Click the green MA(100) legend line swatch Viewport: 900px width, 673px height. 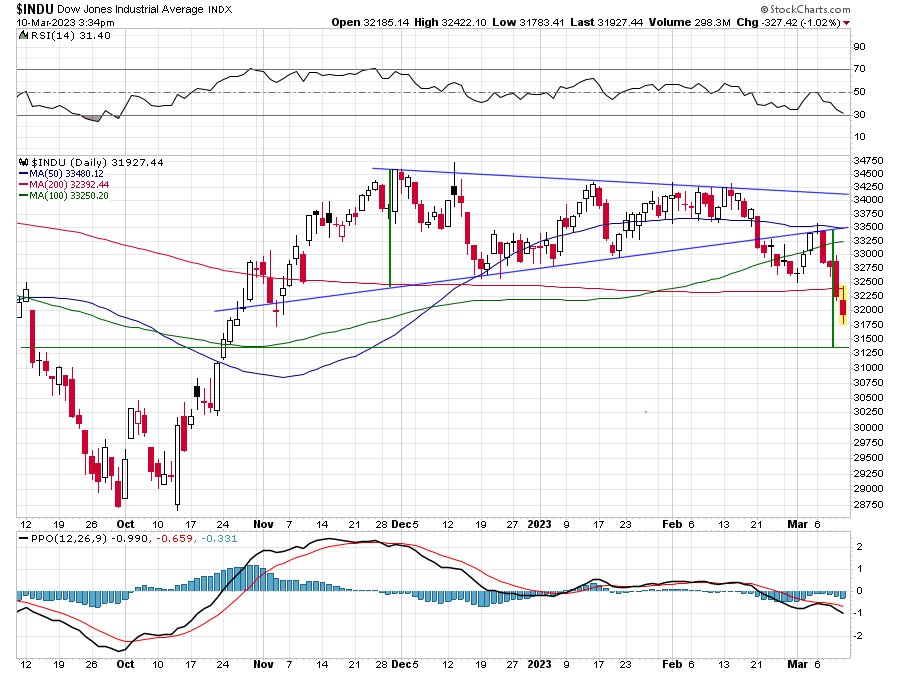[x=24, y=195]
